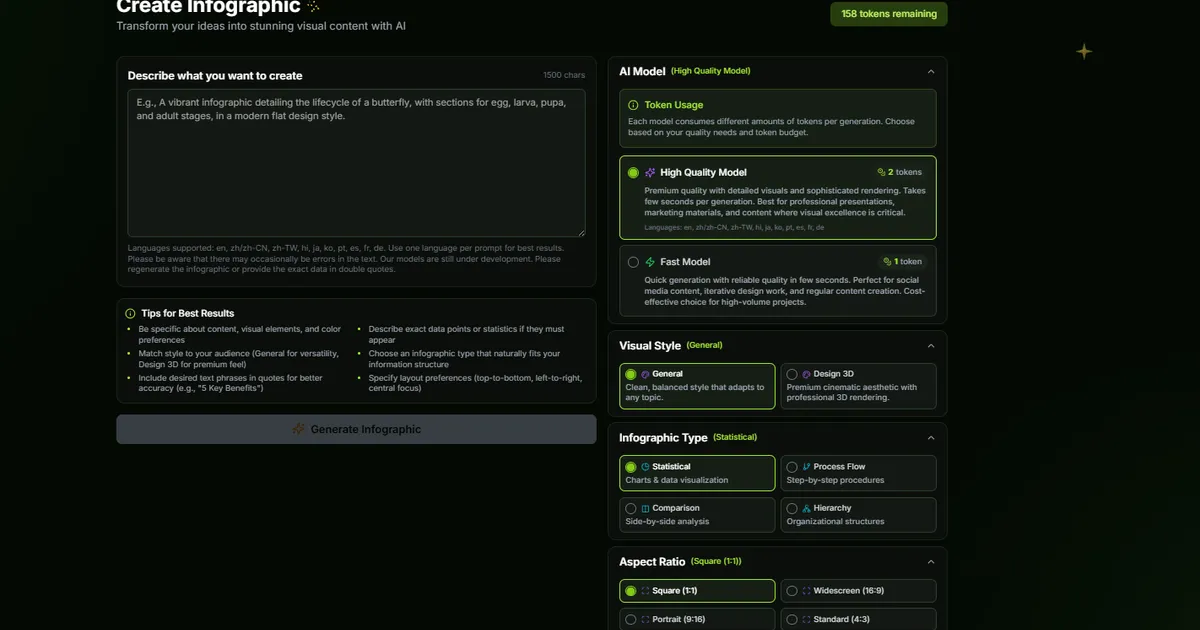Pick the Portrait (9:16) radio button
This screenshot has width=1200, height=630.
[631, 620]
